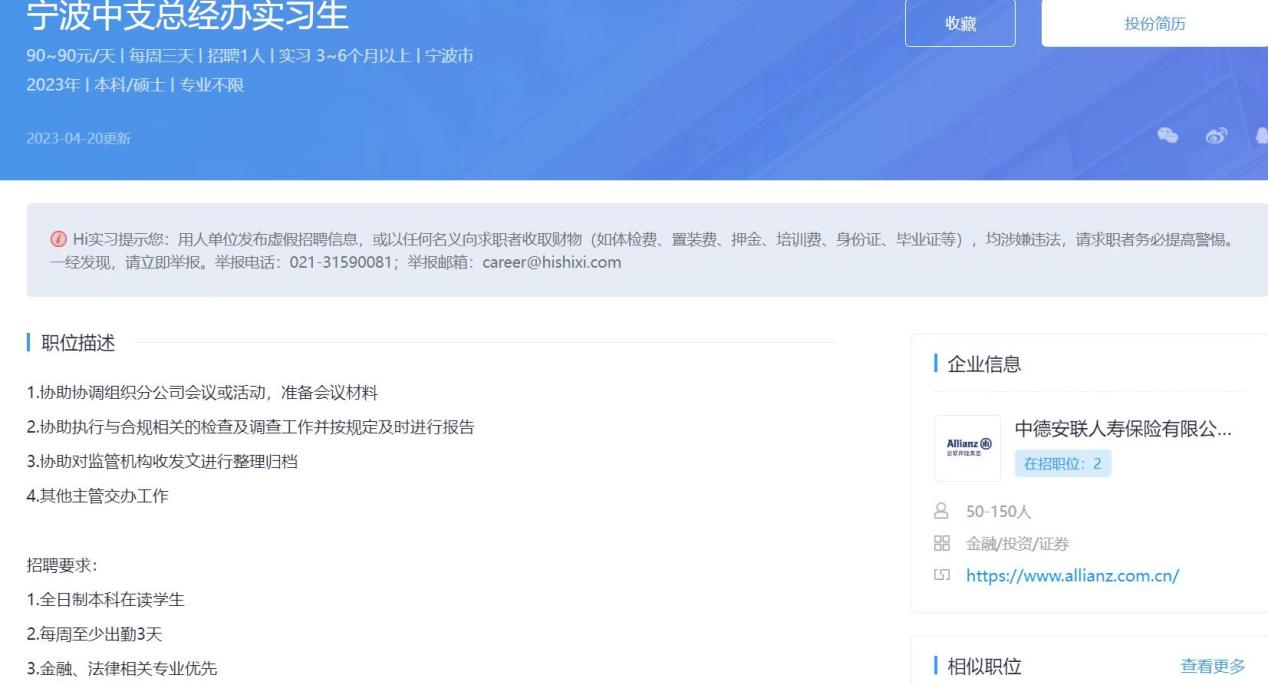Open the https://www.allianz.com.cn/ link
Image resolution: width=1268 pixels, height=685 pixels.
click(1072, 576)
